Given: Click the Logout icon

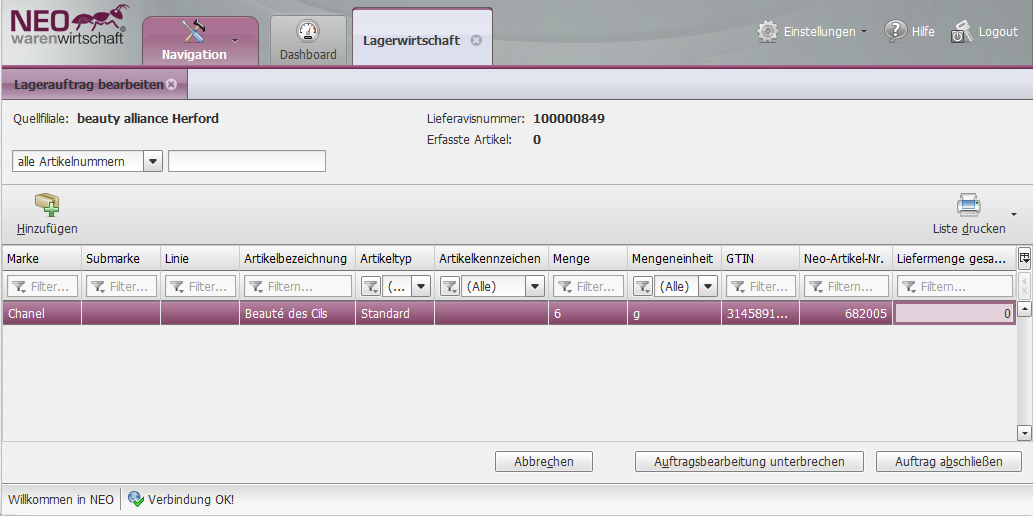Looking at the screenshot, I should tap(961, 32).
